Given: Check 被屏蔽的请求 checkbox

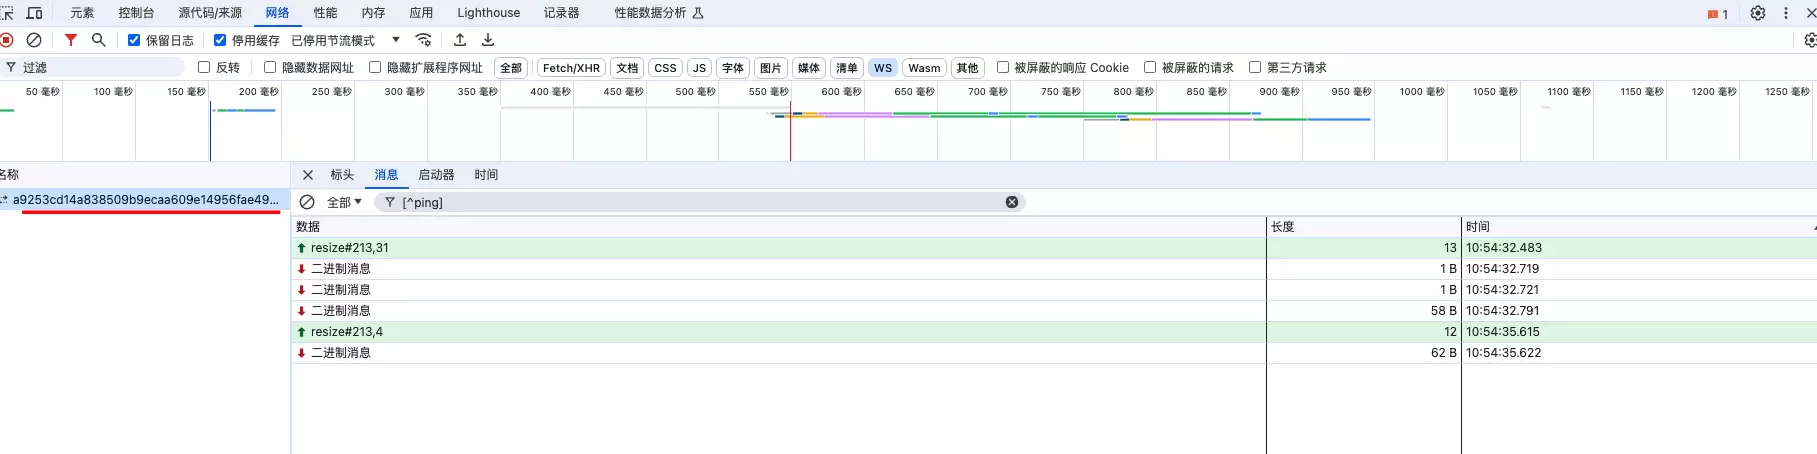Looking at the screenshot, I should coord(1150,67).
